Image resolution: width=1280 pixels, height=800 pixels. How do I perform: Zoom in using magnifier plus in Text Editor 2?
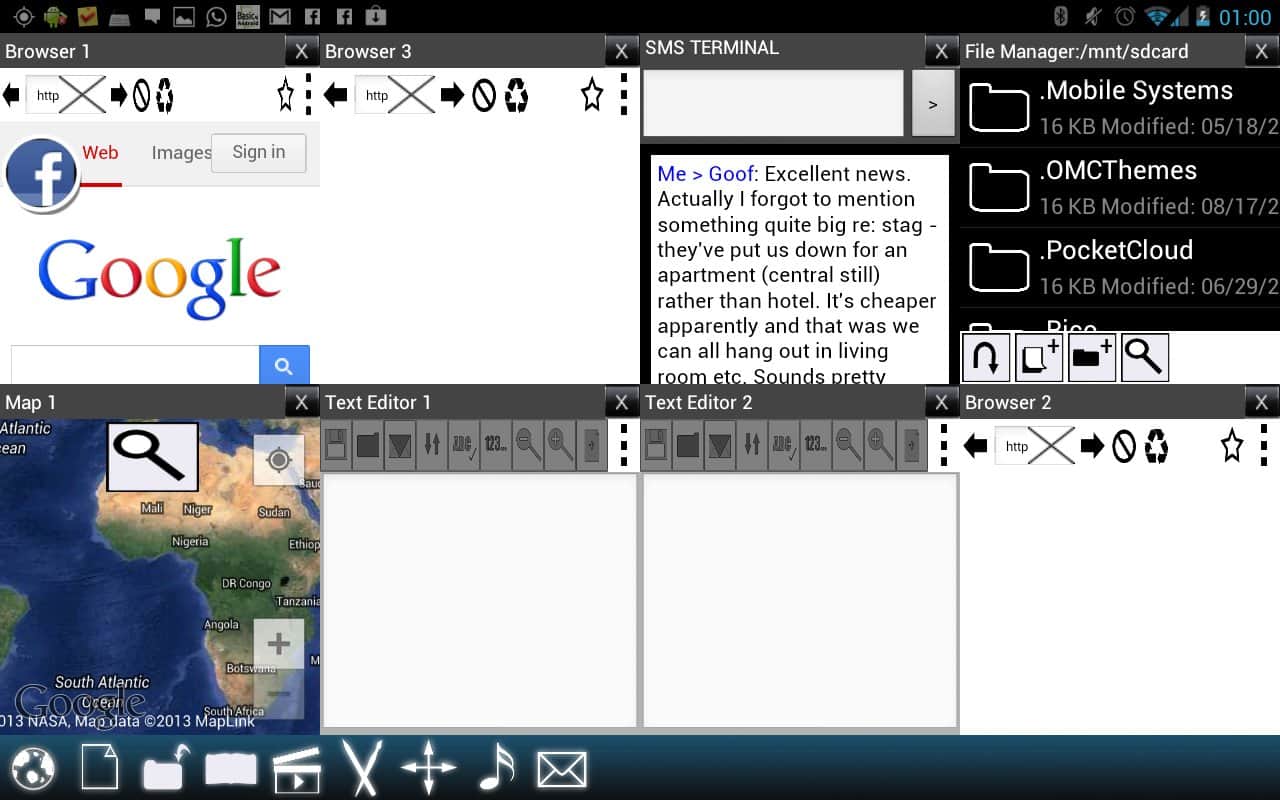[x=880, y=444]
